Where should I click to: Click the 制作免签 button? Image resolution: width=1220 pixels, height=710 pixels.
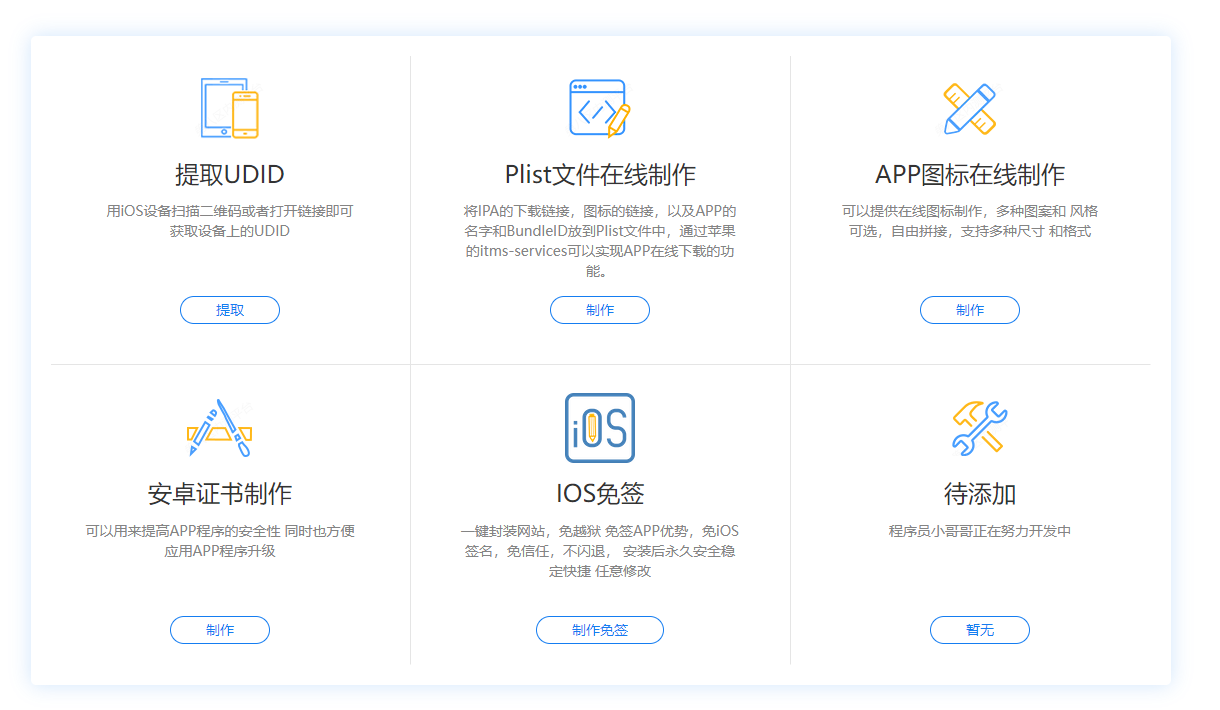tap(600, 630)
